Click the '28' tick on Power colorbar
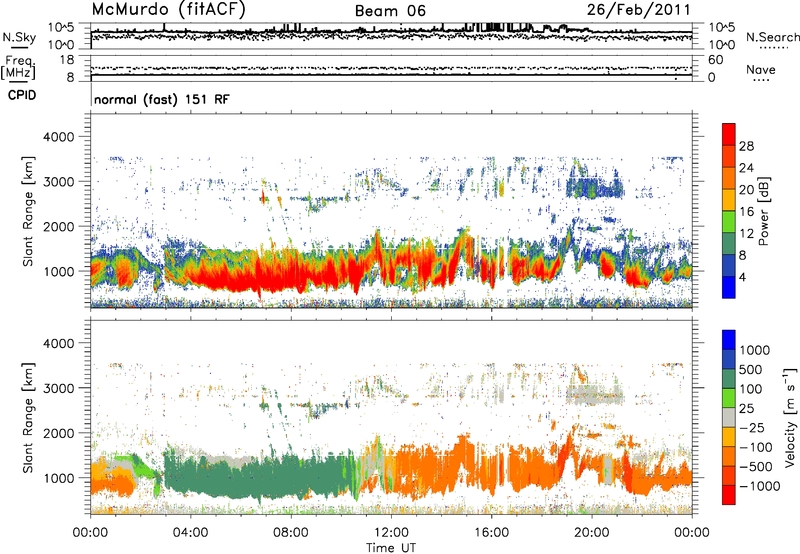Viewport: 800px width, 554px height. (x=746, y=146)
